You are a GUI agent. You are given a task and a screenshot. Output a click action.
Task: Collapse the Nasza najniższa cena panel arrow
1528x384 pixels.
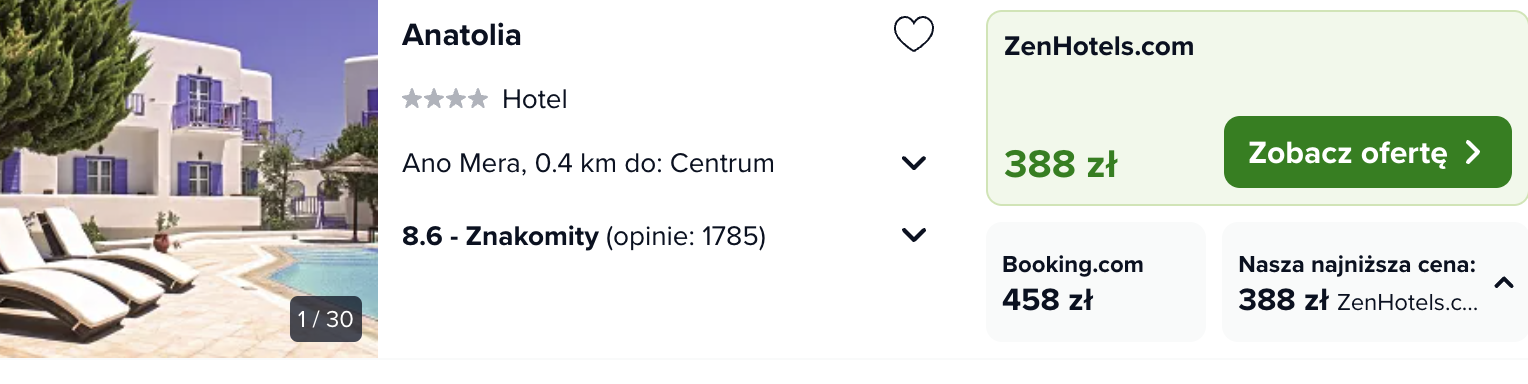pyautogui.click(x=1503, y=283)
